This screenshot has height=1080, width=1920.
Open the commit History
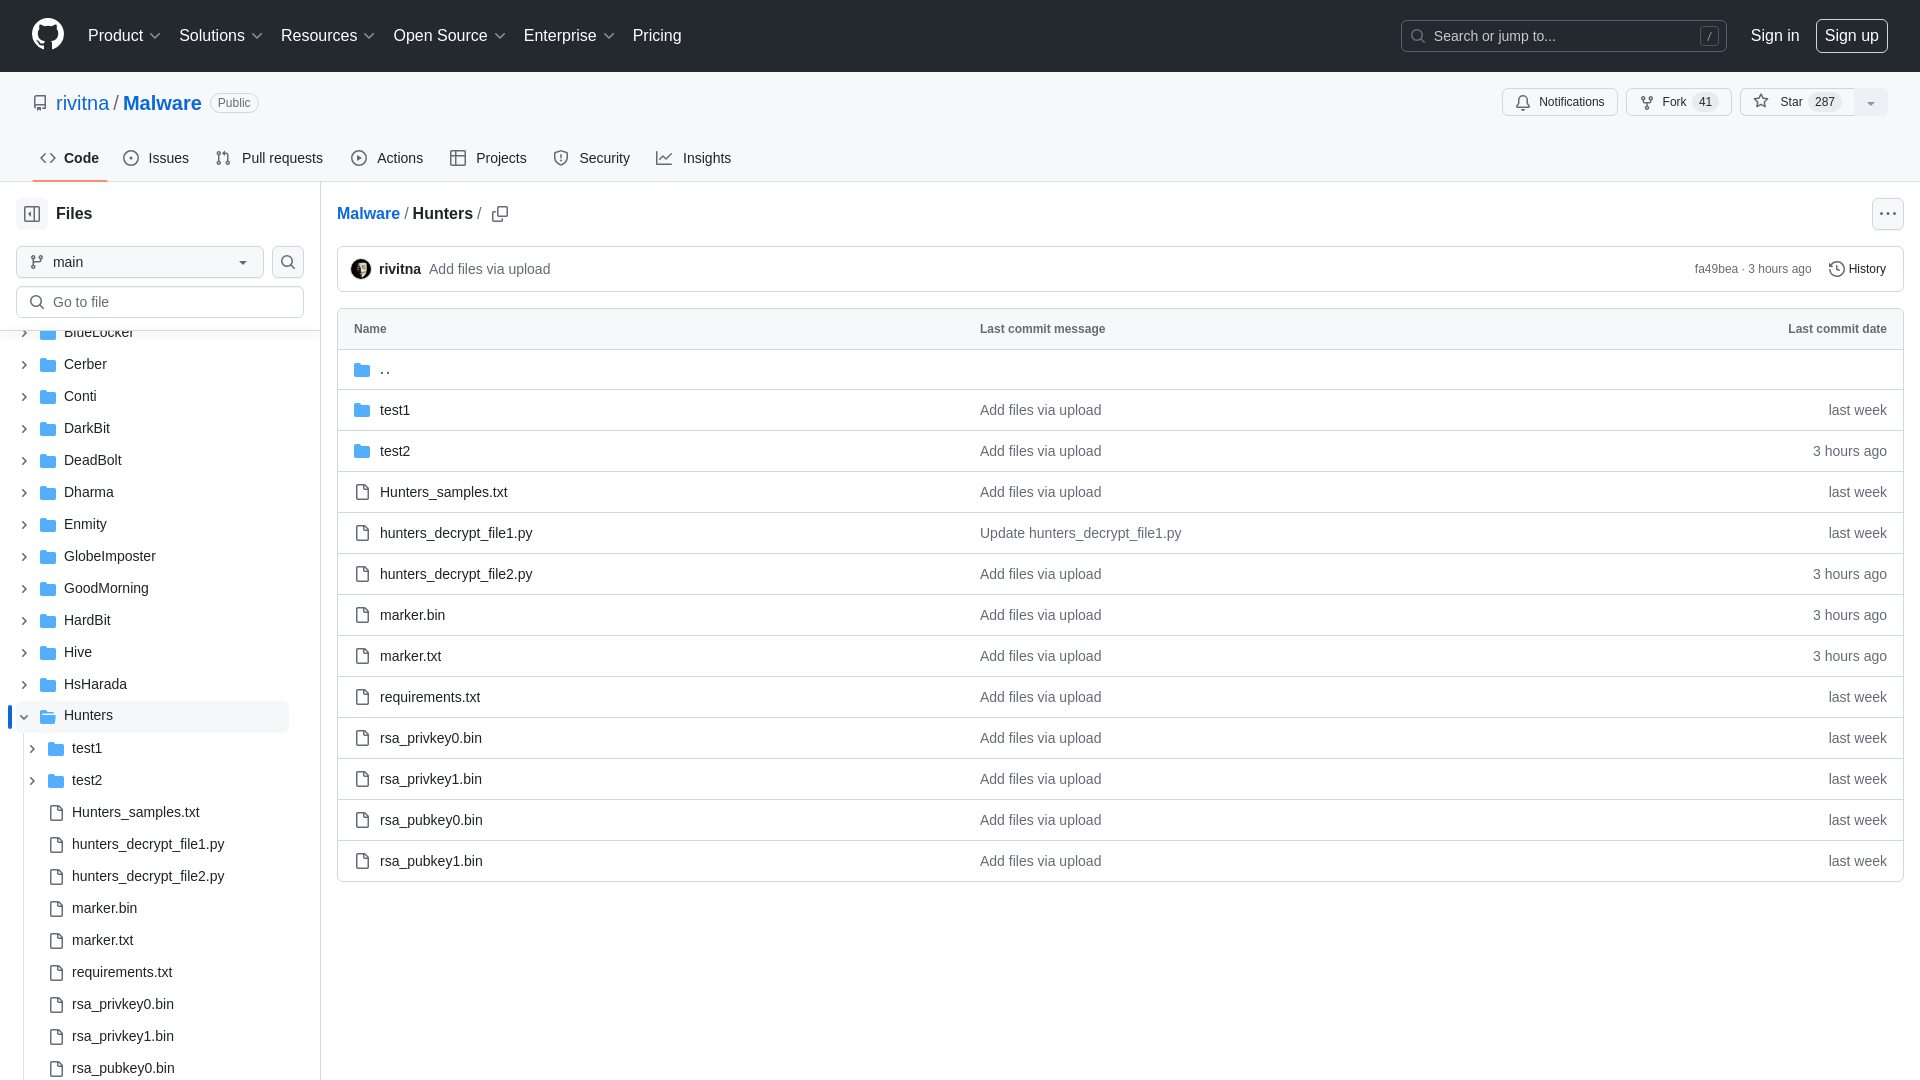[1858, 269]
